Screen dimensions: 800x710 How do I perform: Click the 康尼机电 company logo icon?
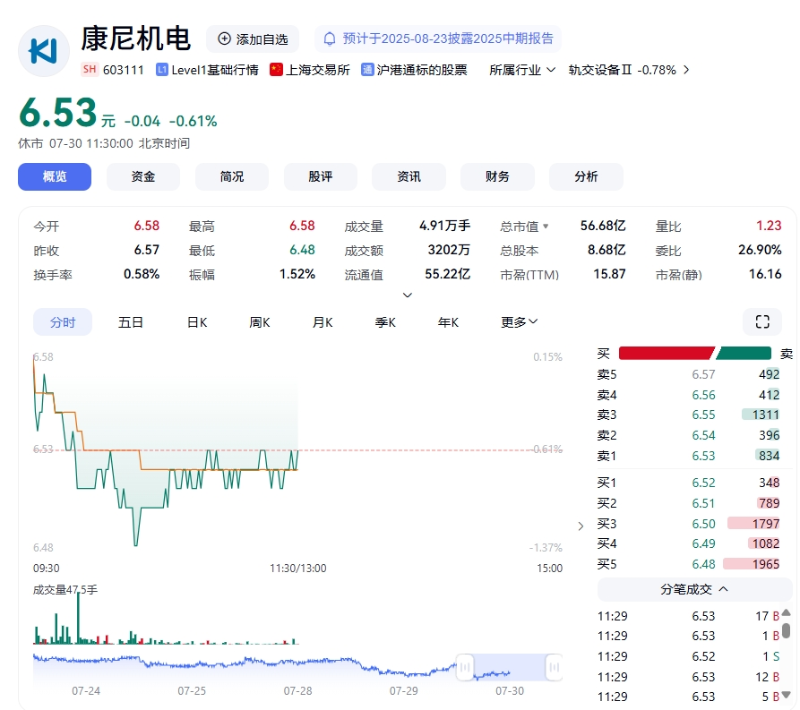(43, 50)
